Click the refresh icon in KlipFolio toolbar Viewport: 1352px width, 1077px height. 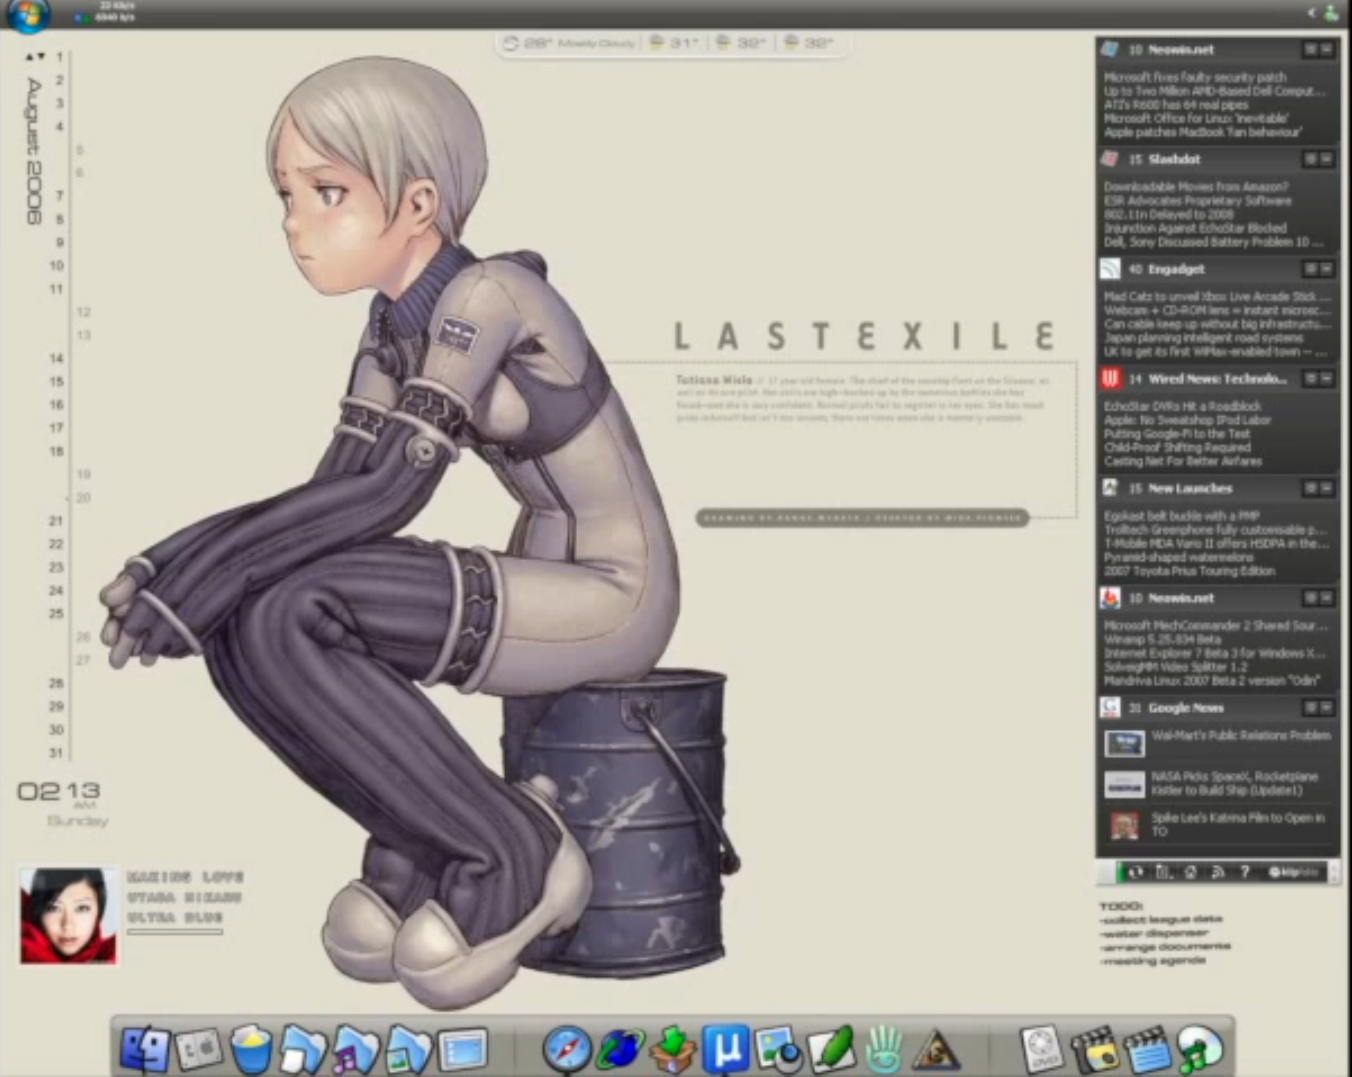coord(1136,872)
